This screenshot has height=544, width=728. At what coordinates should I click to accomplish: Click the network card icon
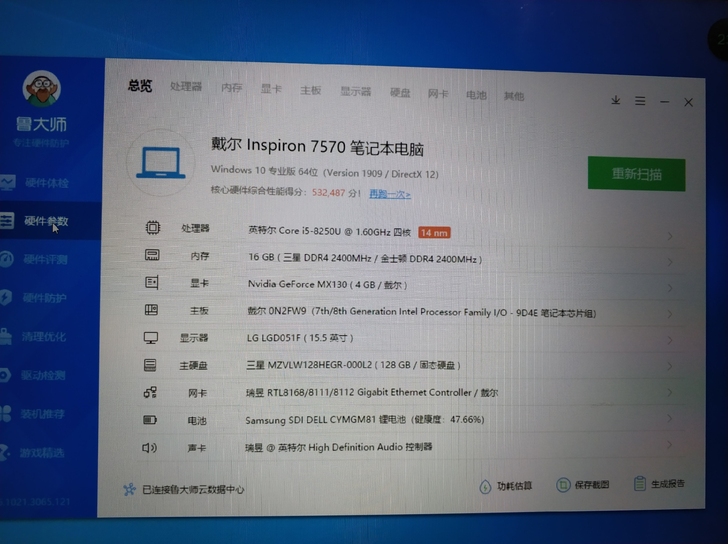(150, 393)
